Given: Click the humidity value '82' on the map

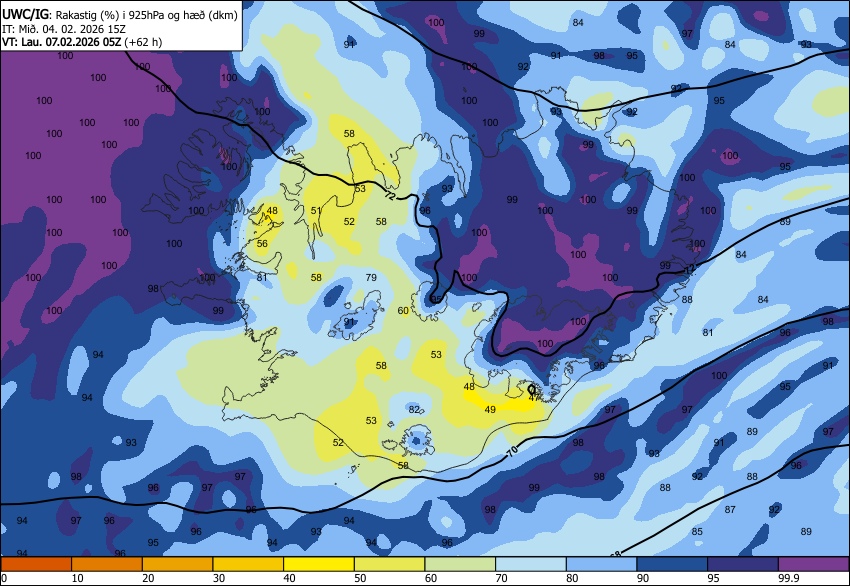Looking at the screenshot, I should coord(414,409).
